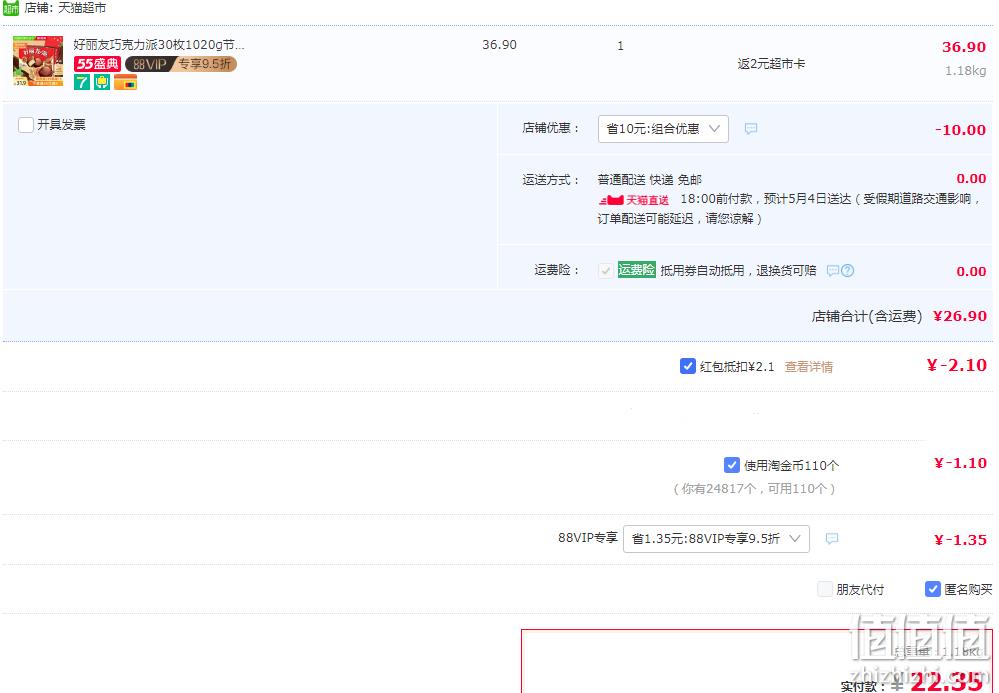Uncheck the 使用淘金币110个 checkbox
This screenshot has width=999, height=693.
[x=731, y=465]
